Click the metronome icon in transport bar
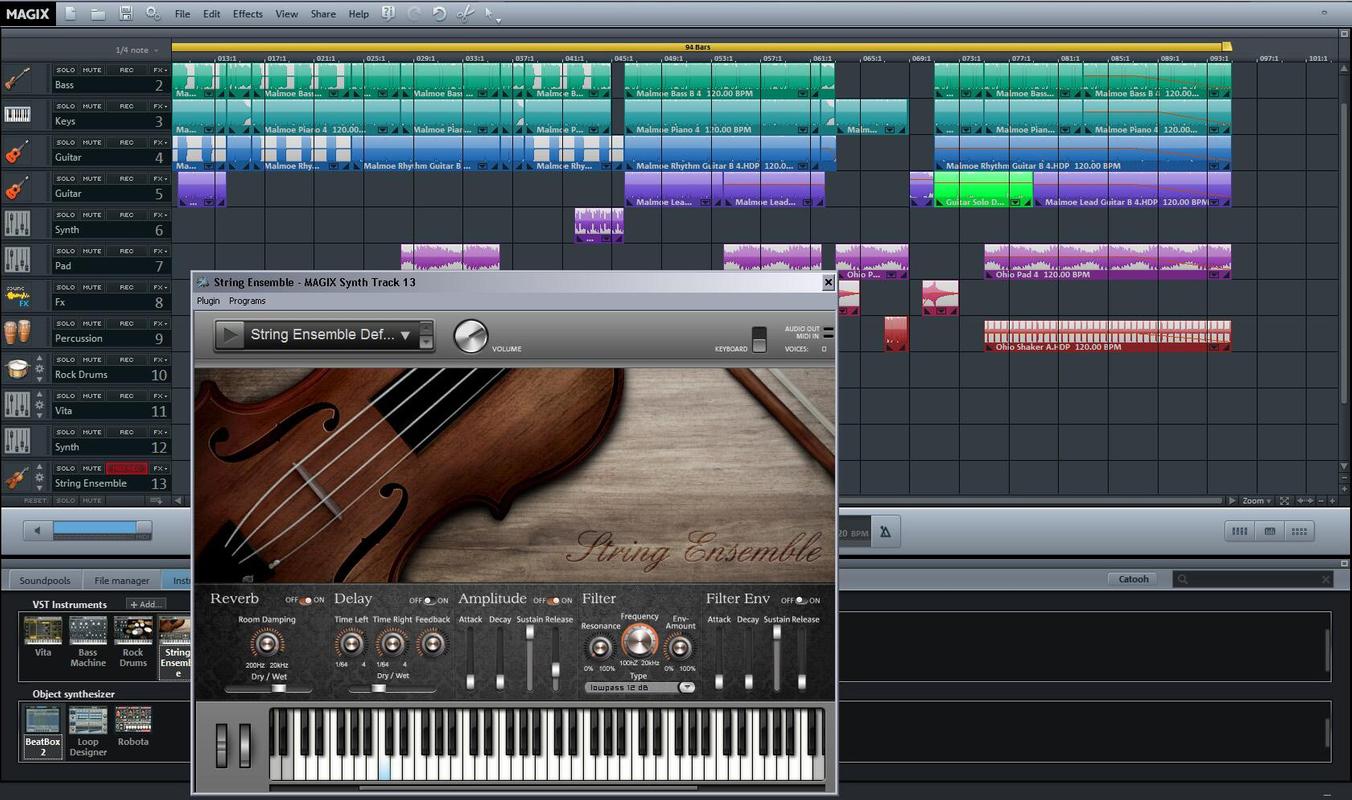Image resolution: width=1352 pixels, height=800 pixels. (x=885, y=532)
